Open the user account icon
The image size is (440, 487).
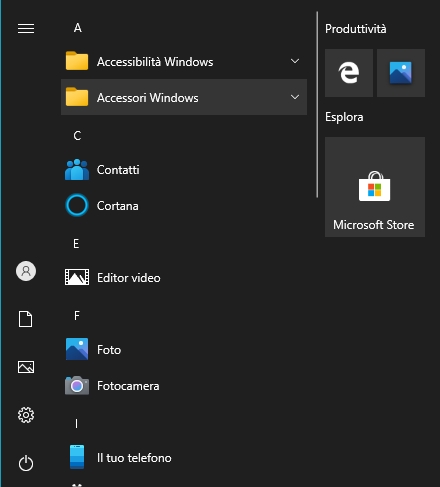click(26, 271)
